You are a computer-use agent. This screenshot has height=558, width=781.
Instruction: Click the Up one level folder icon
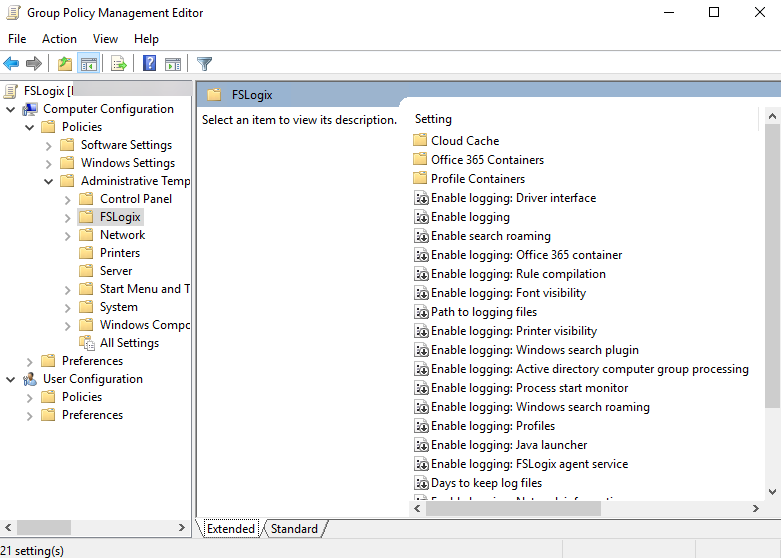tap(65, 64)
